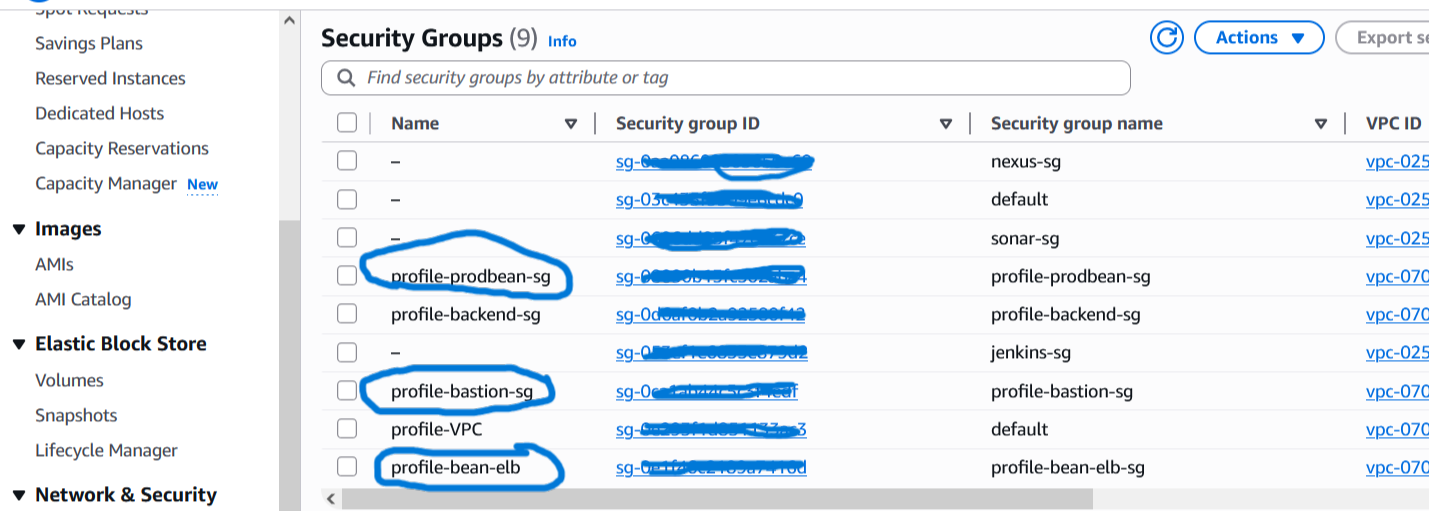
Task: Open Lifecycle Manager
Action: (106, 450)
